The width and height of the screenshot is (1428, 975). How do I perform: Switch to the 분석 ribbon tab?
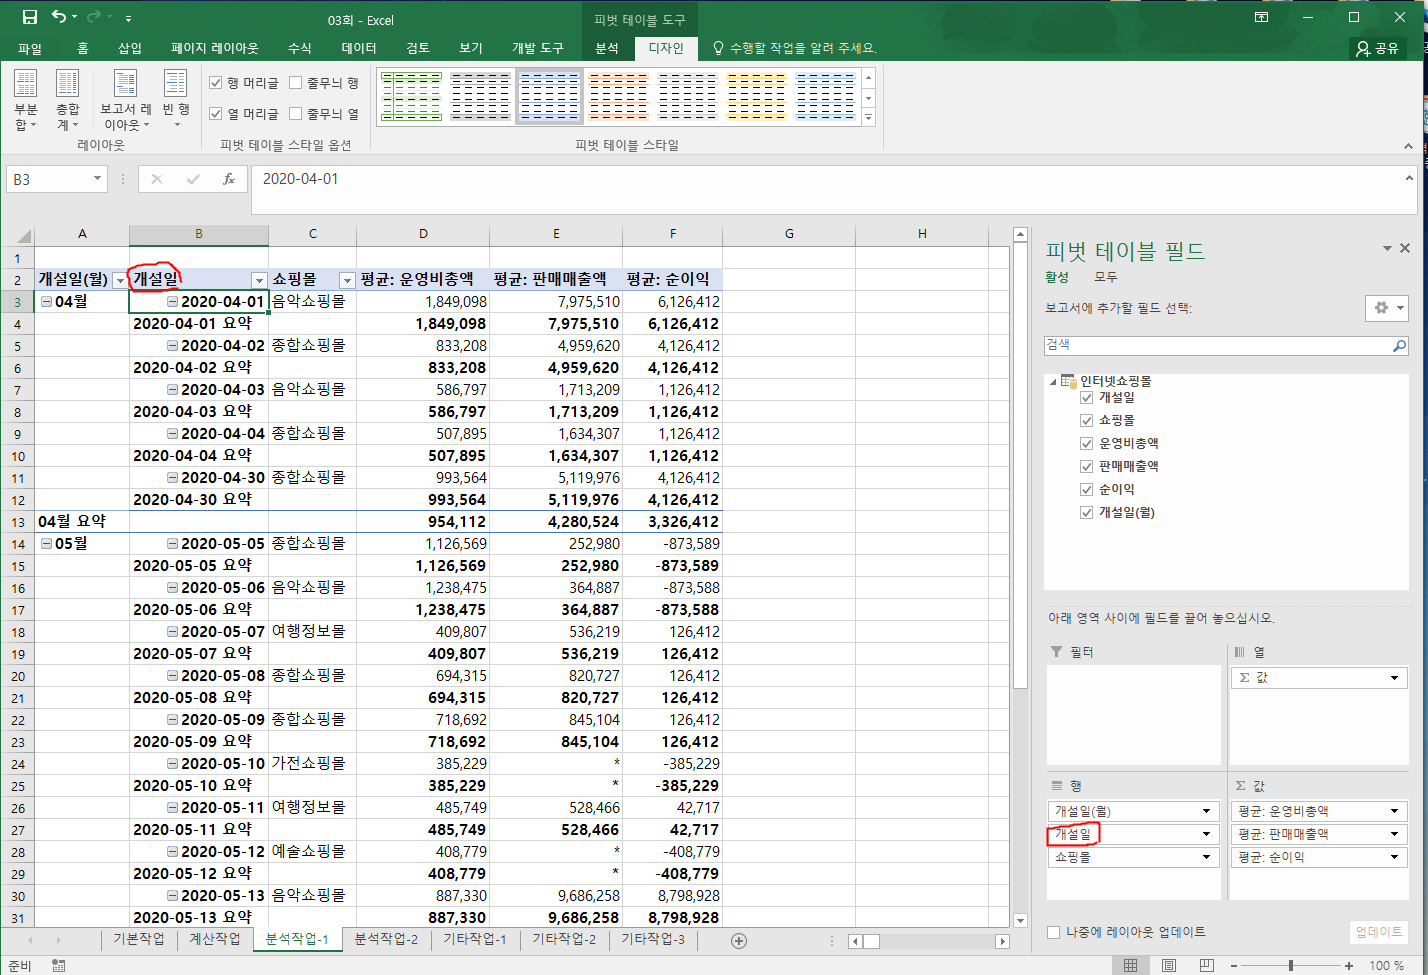(x=606, y=48)
